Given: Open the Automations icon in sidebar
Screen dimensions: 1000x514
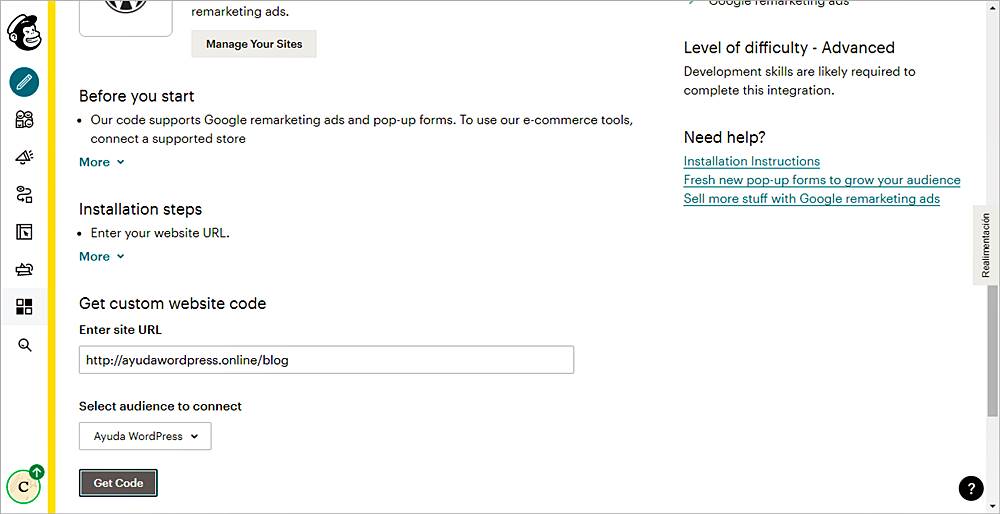Looking at the screenshot, I should (24, 195).
